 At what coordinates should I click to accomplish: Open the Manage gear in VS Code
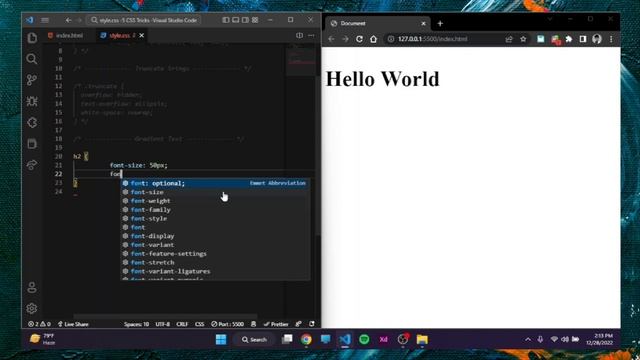32,309
